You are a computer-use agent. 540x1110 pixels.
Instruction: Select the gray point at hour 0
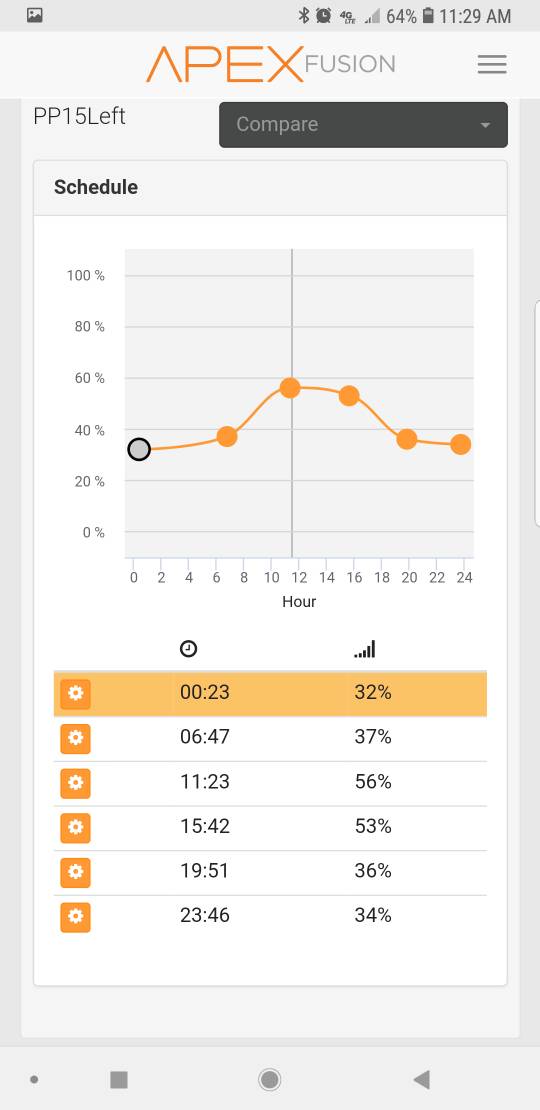coord(139,449)
